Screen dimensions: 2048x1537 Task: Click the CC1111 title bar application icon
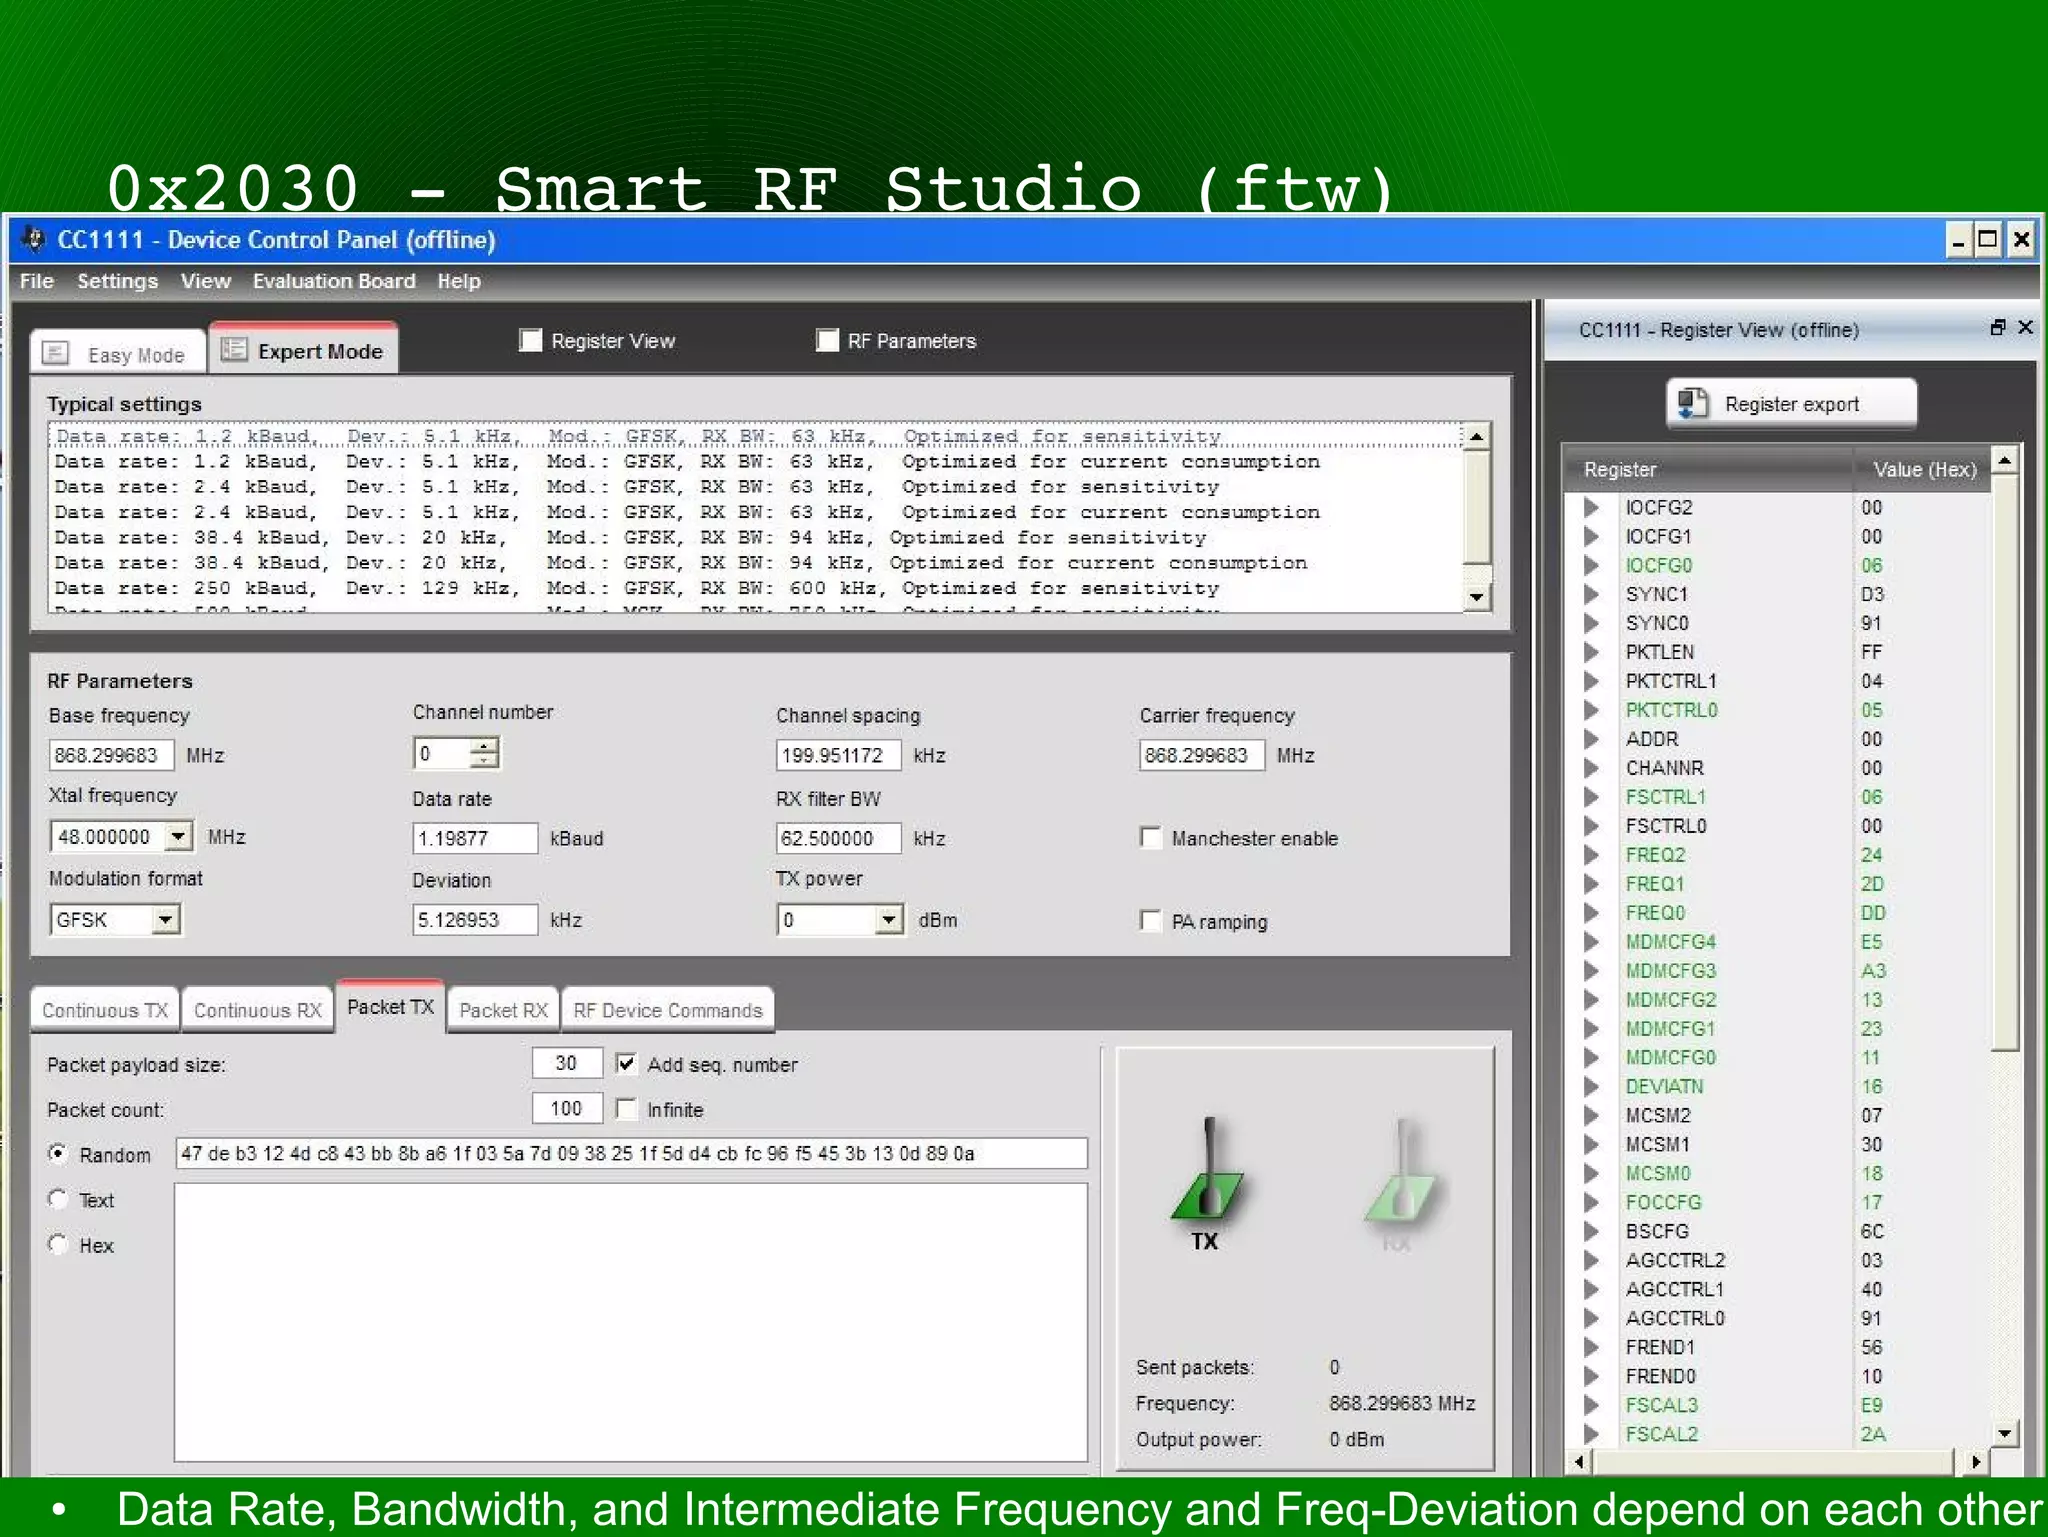coord(34,239)
